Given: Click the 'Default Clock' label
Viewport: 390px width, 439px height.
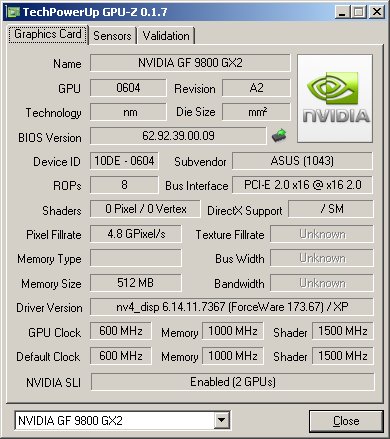Looking at the screenshot, I should tap(48, 357).
